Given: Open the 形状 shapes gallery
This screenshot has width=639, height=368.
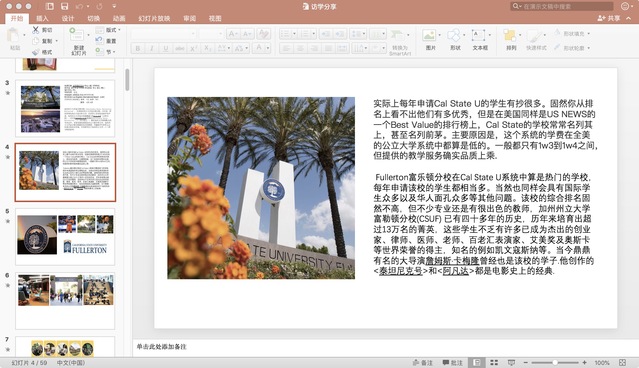Looking at the screenshot, I should (455, 40).
